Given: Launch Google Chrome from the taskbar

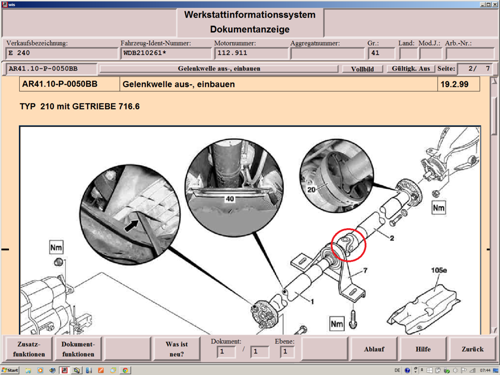Looking at the screenshot, I should coord(126,370).
